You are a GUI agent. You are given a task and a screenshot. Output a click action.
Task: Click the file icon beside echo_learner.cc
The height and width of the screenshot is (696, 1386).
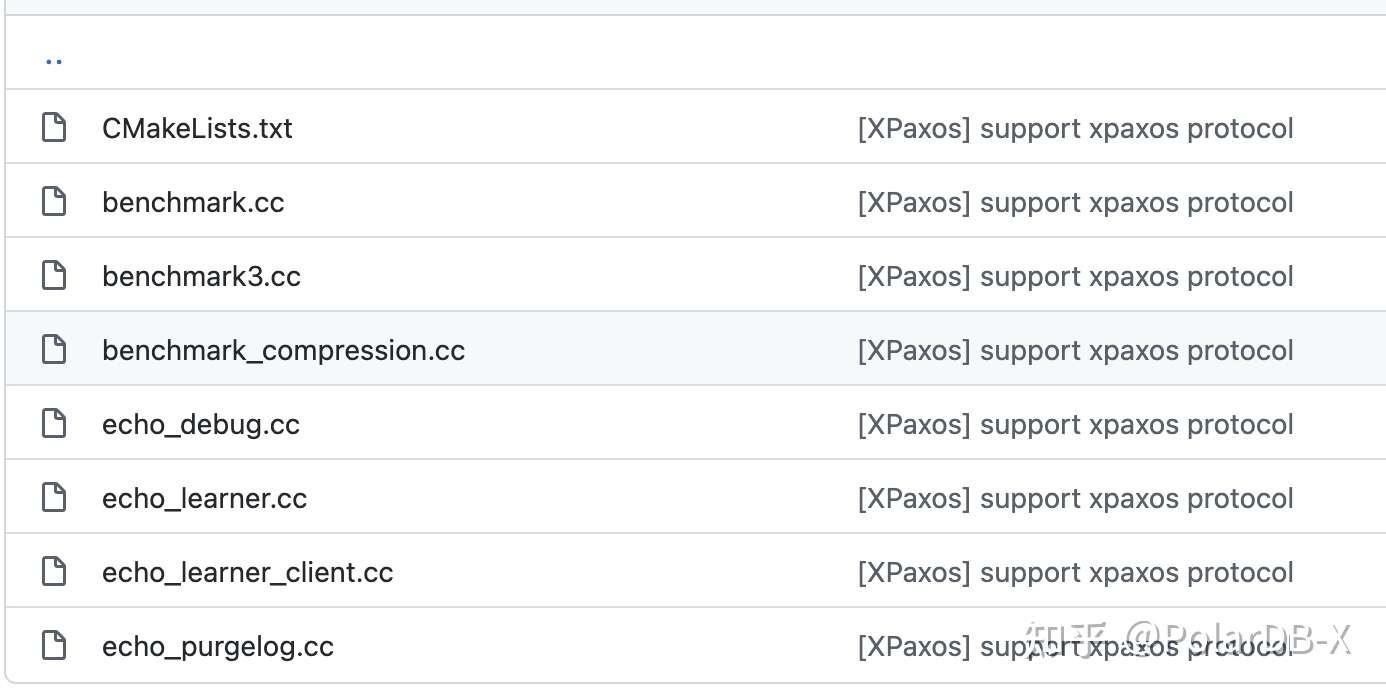[x=53, y=498]
